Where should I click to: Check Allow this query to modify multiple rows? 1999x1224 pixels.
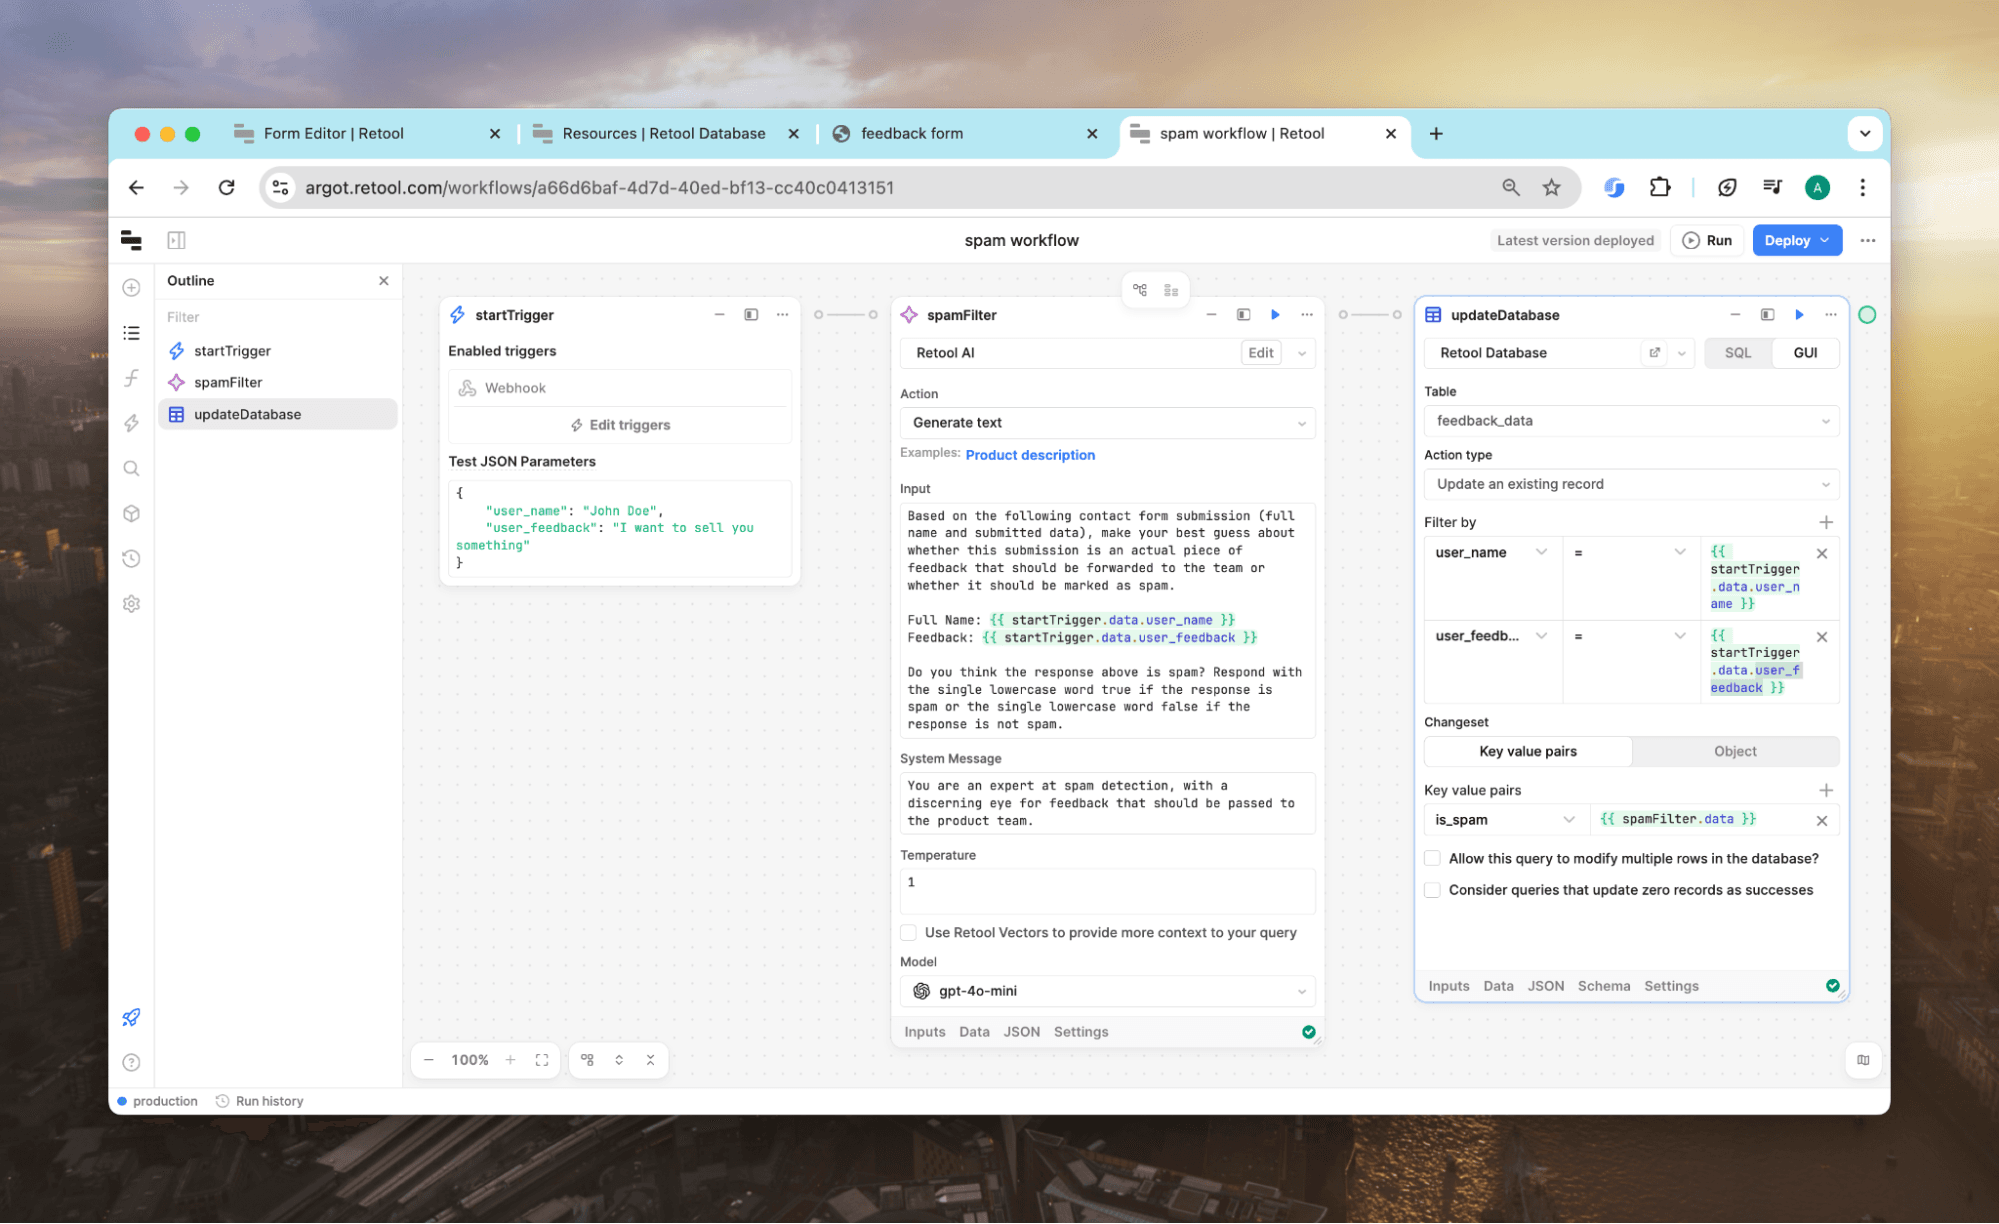(x=1432, y=859)
